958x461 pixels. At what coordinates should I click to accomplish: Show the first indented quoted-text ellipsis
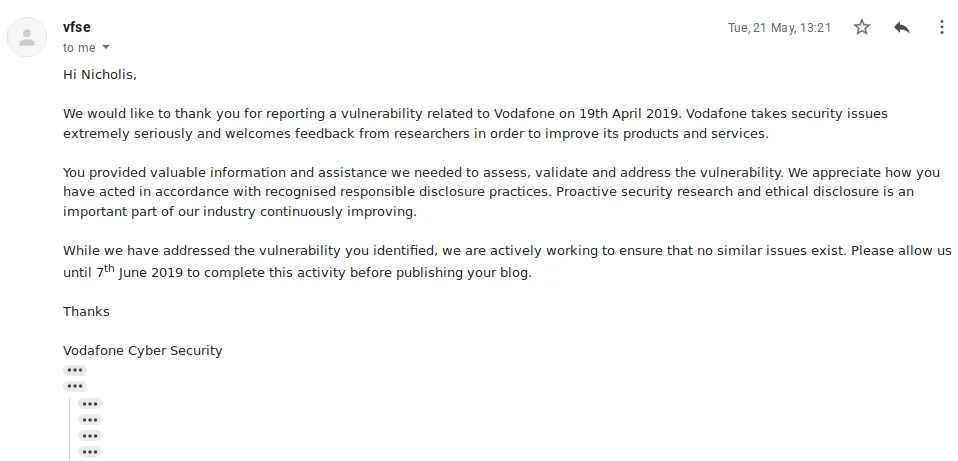coord(90,404)
